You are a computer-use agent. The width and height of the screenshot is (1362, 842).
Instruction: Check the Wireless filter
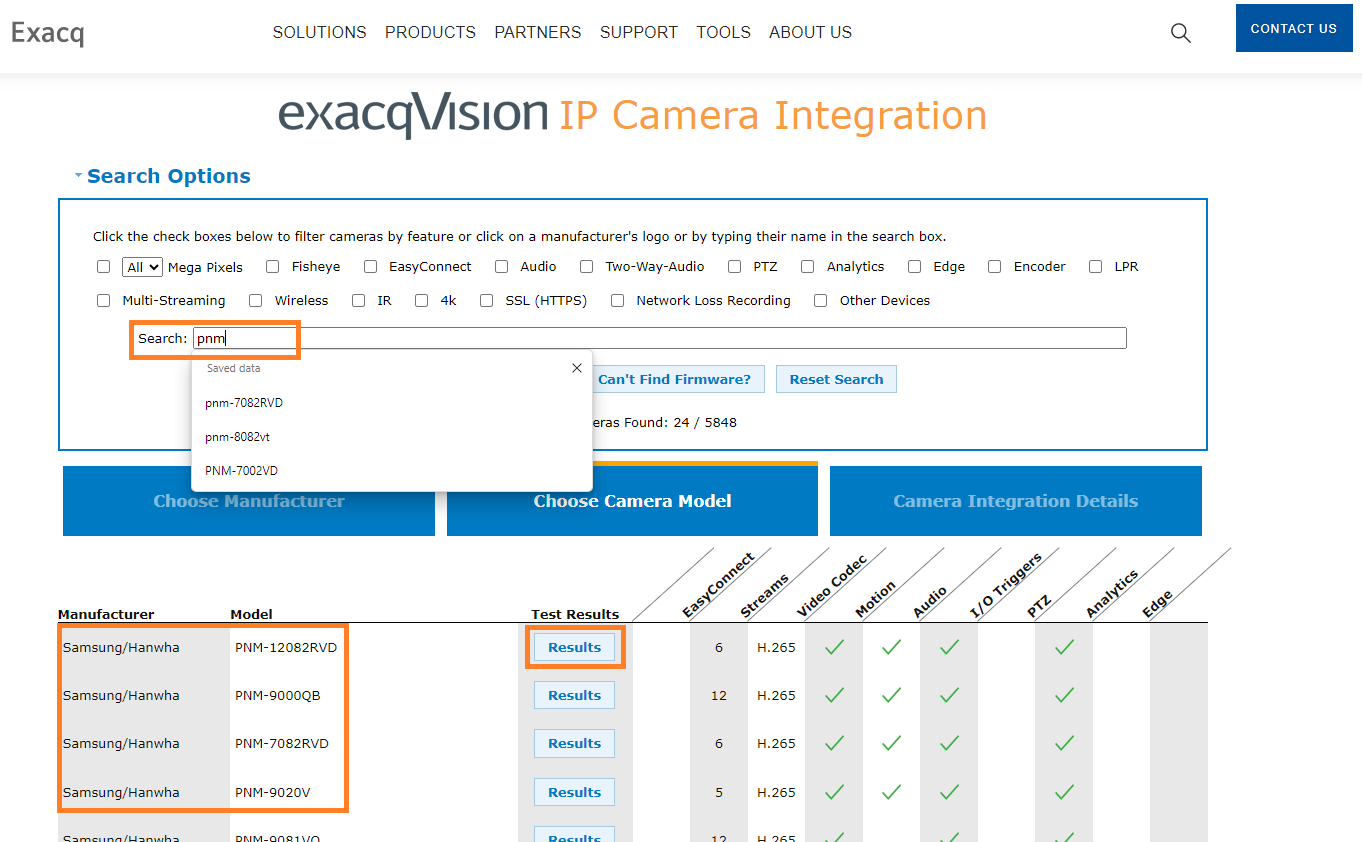[x=256, y=301]
